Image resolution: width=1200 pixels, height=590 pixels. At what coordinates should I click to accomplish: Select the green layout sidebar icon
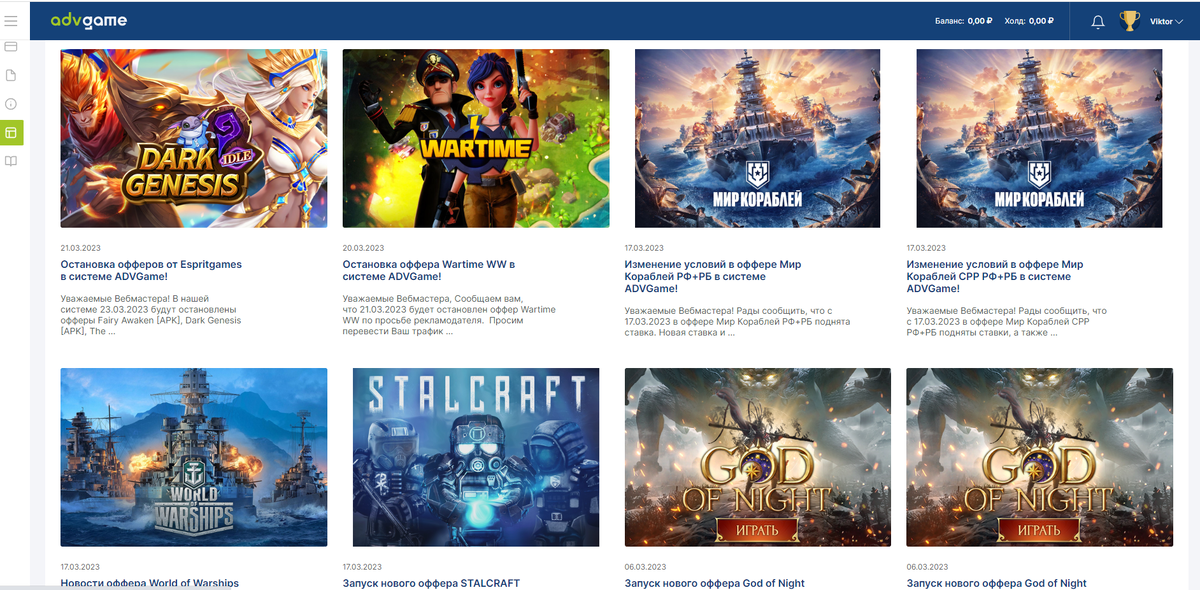pos(11,132)
